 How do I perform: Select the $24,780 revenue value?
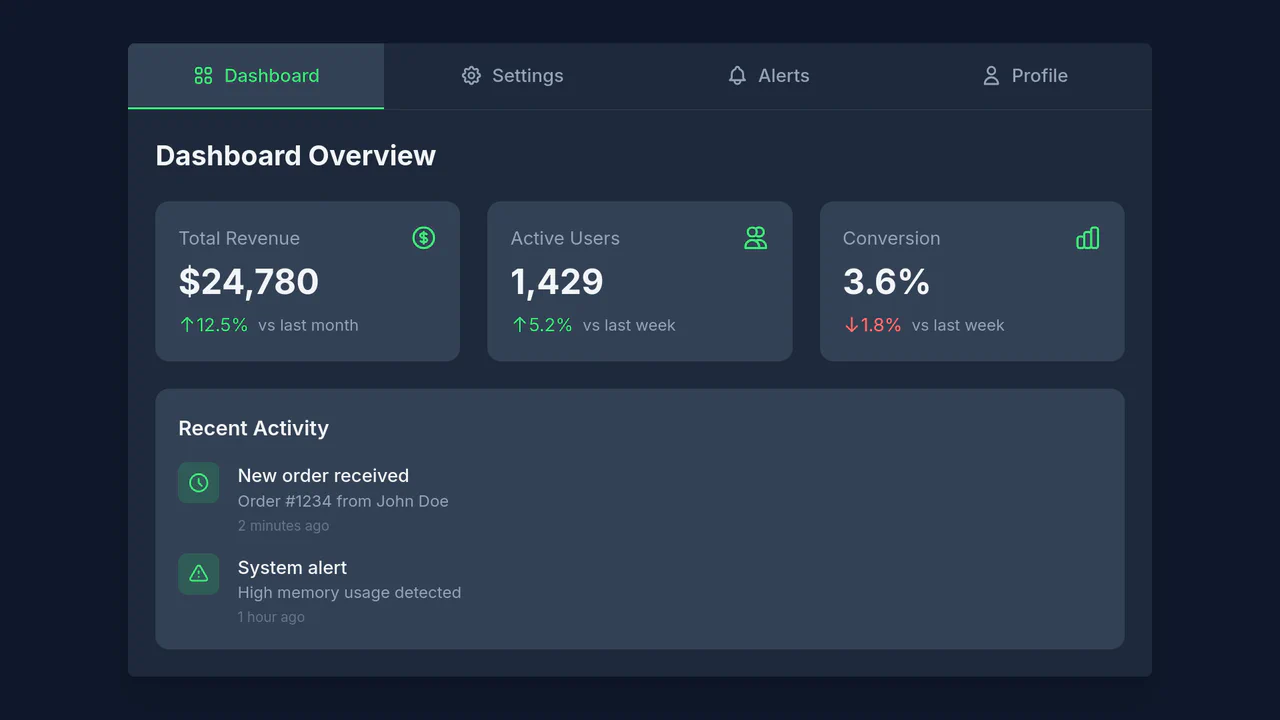click(249, 282)
